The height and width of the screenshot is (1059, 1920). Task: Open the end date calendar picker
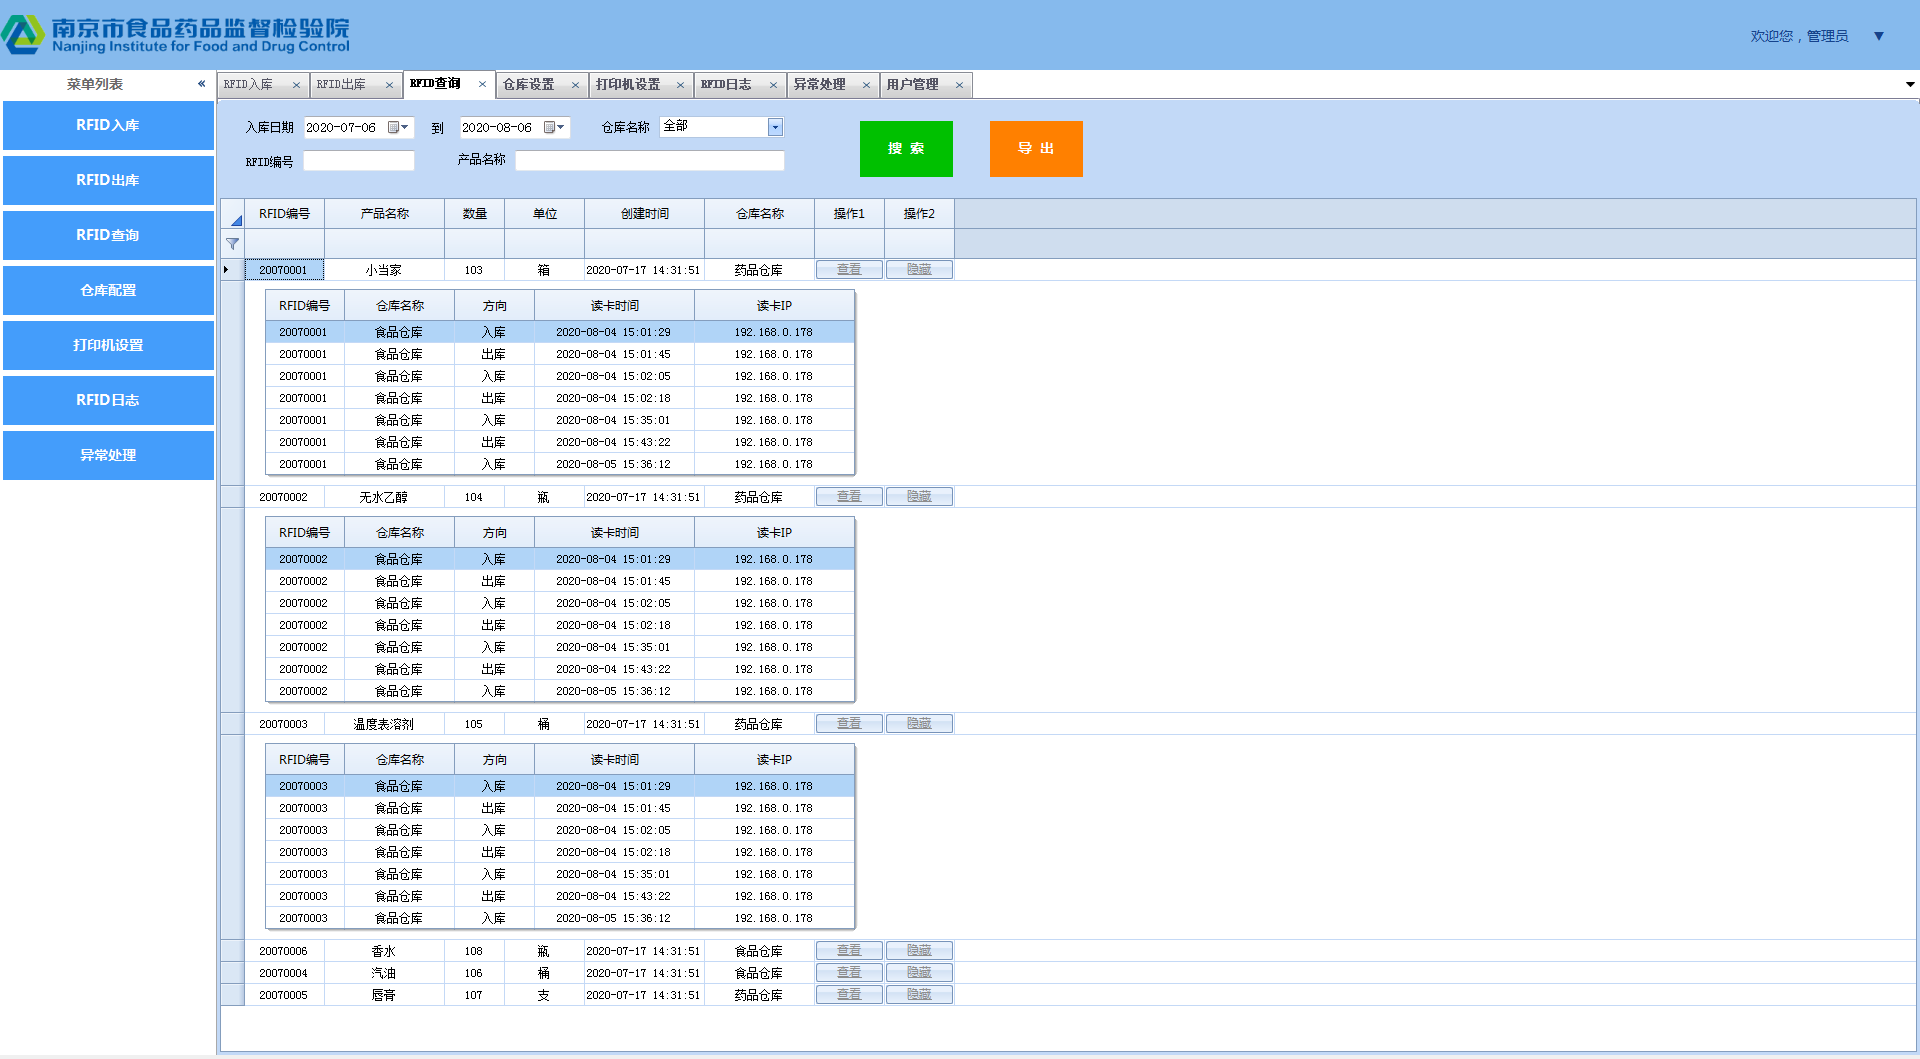point(553,127)
